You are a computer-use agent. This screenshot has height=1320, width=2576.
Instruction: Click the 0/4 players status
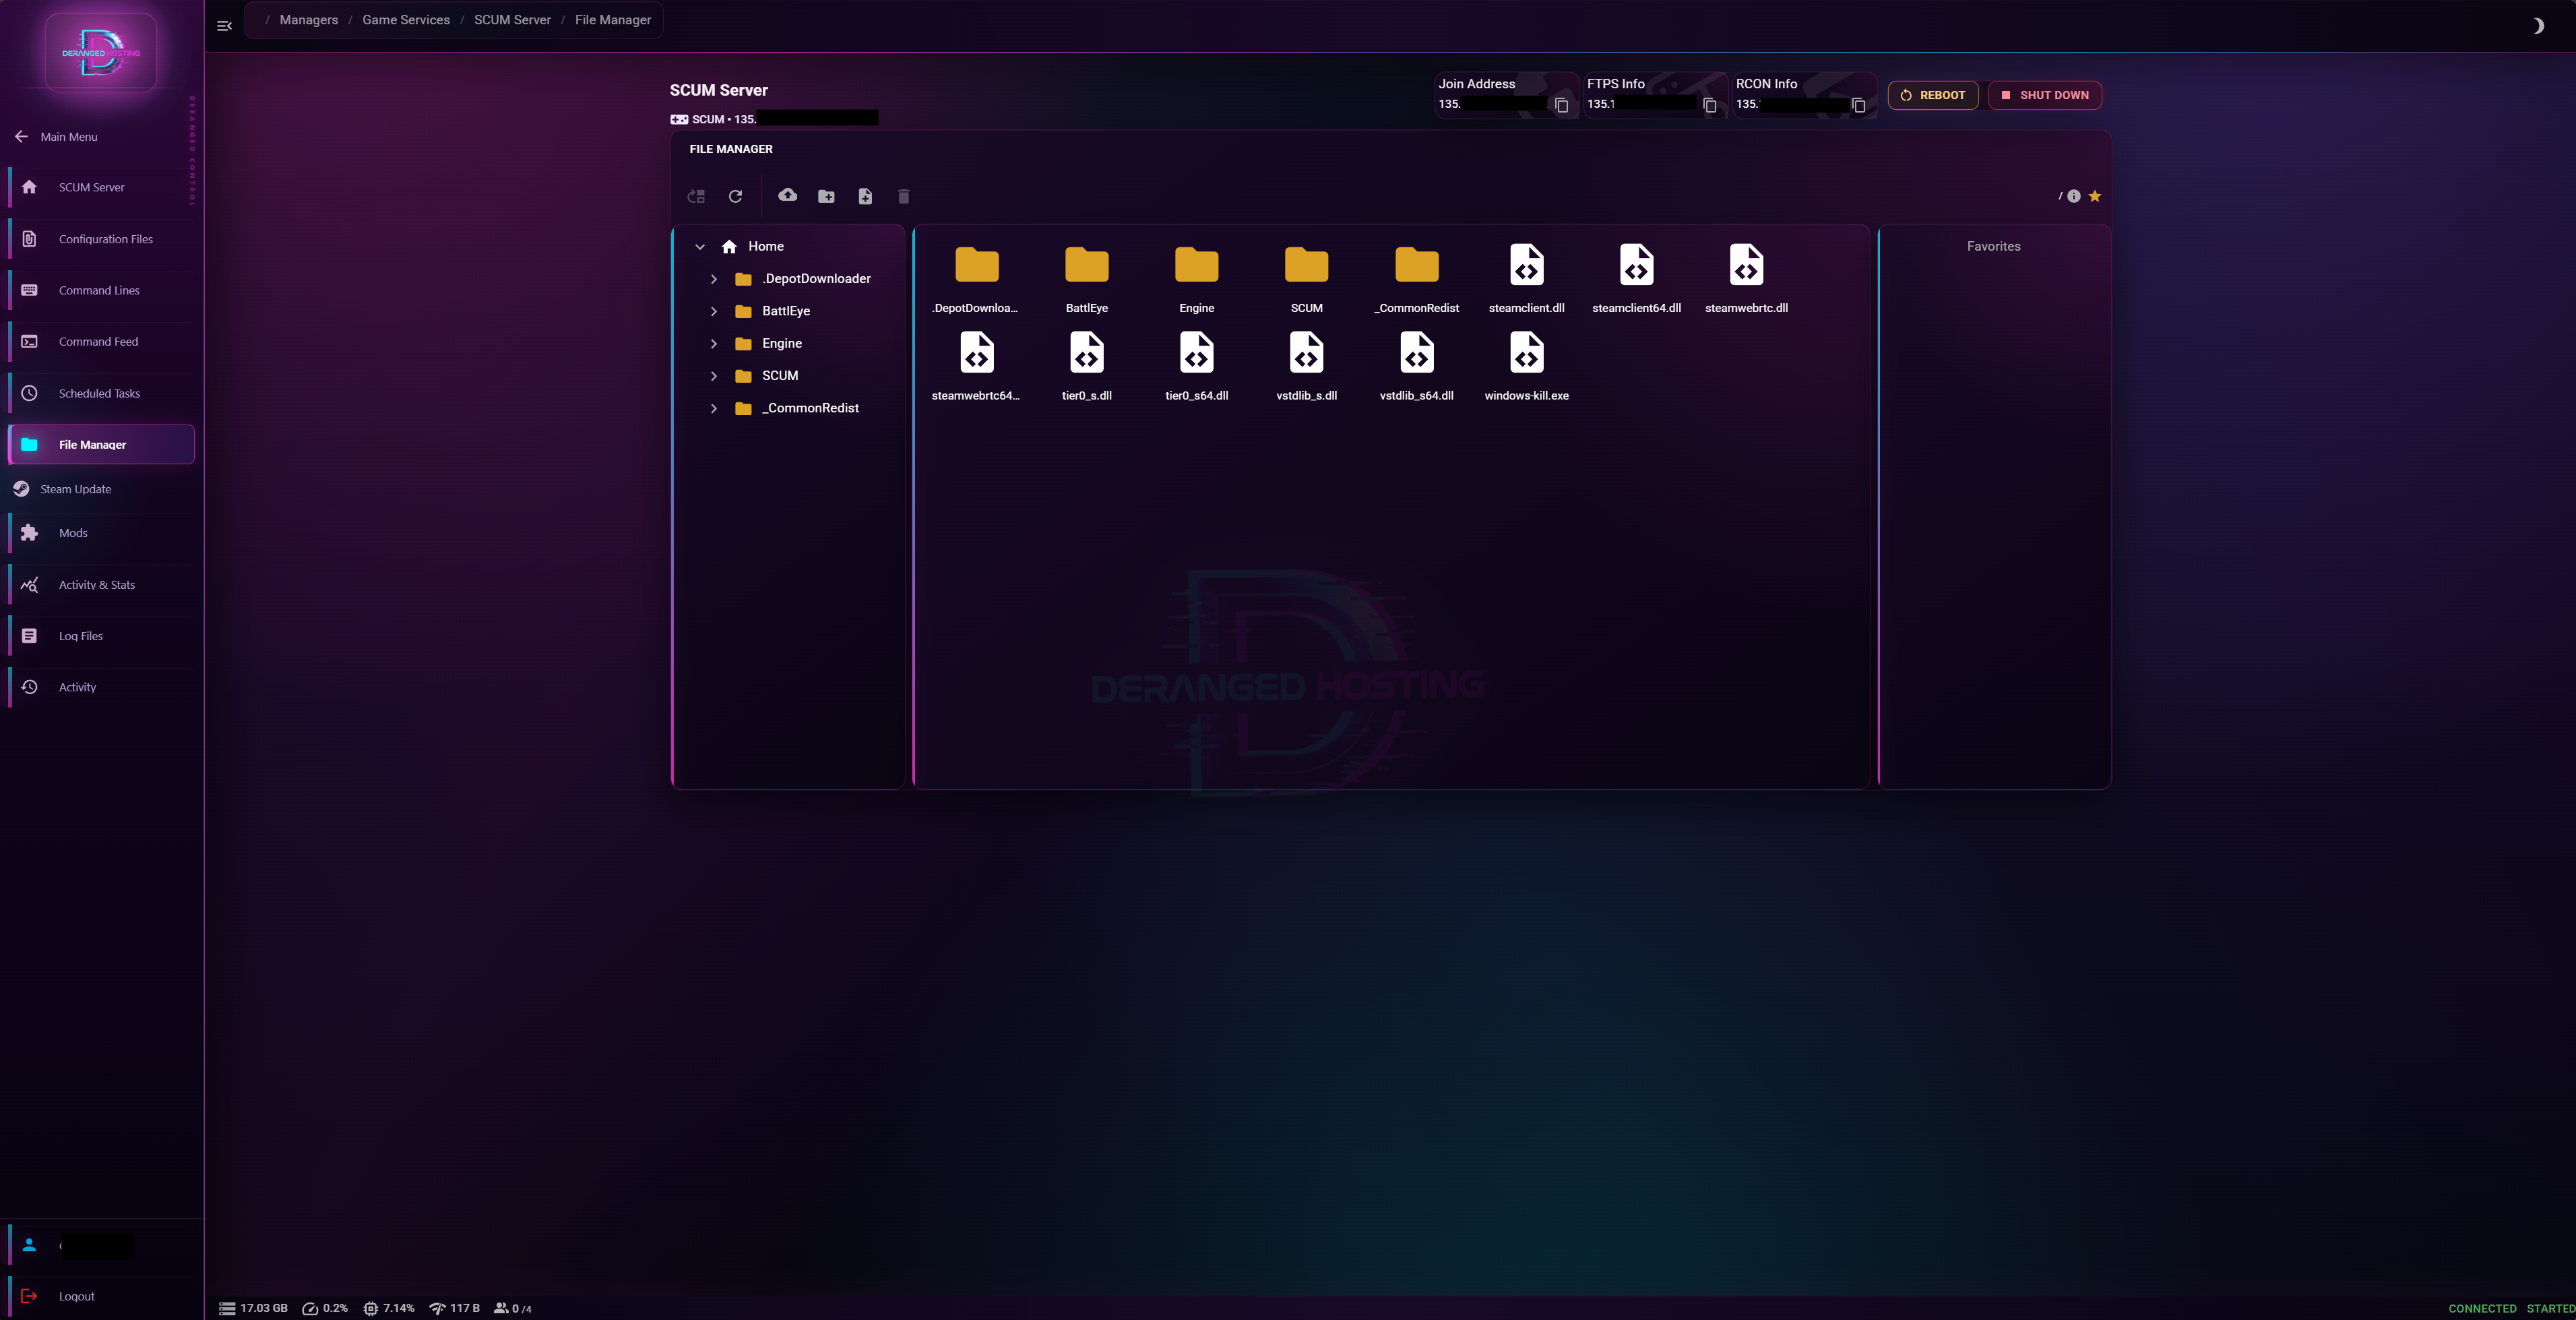pyautogui.click(x=513, y=1308)
